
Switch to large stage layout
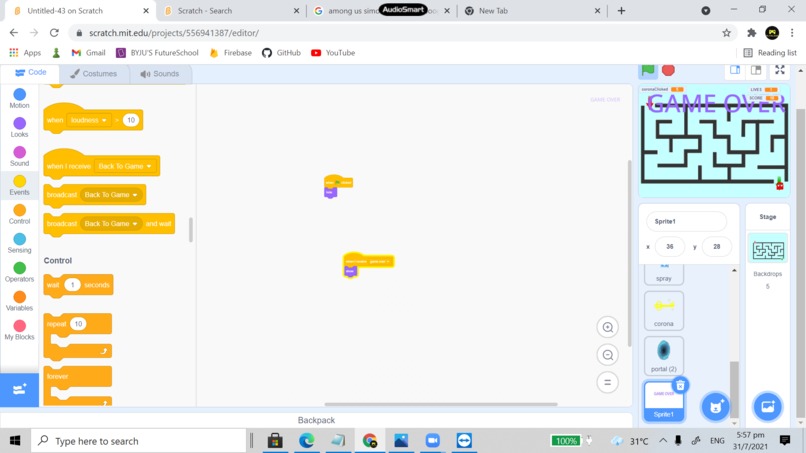pyautogui.click(x=756, y=70)
